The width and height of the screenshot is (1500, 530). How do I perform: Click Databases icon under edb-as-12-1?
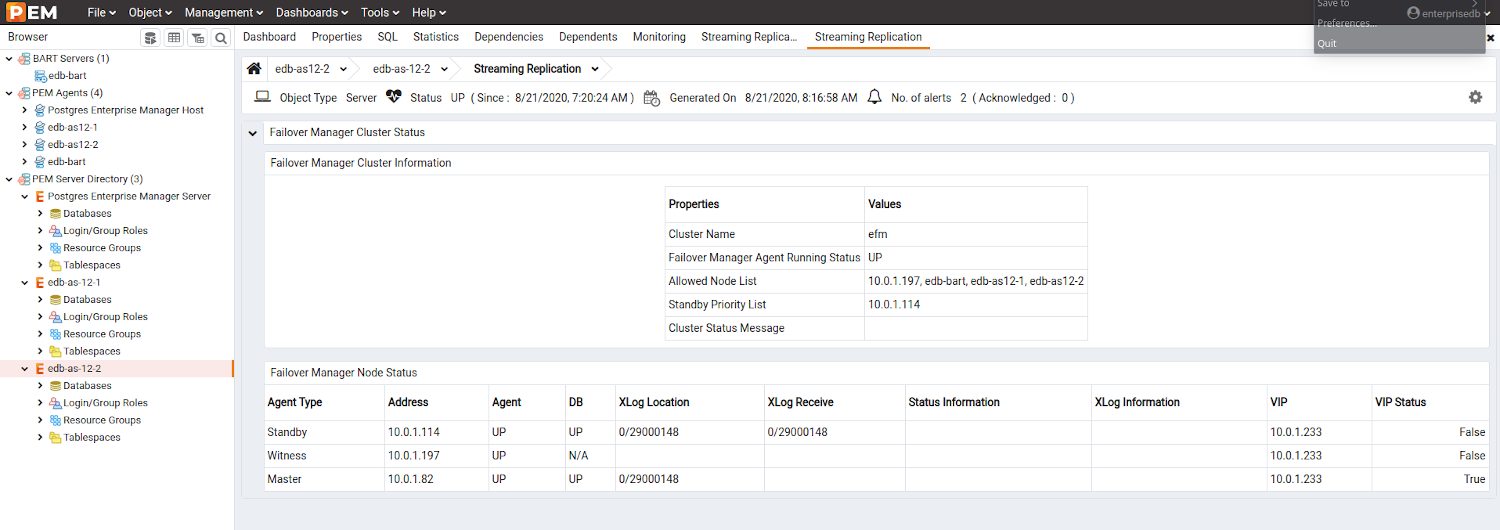56,299
